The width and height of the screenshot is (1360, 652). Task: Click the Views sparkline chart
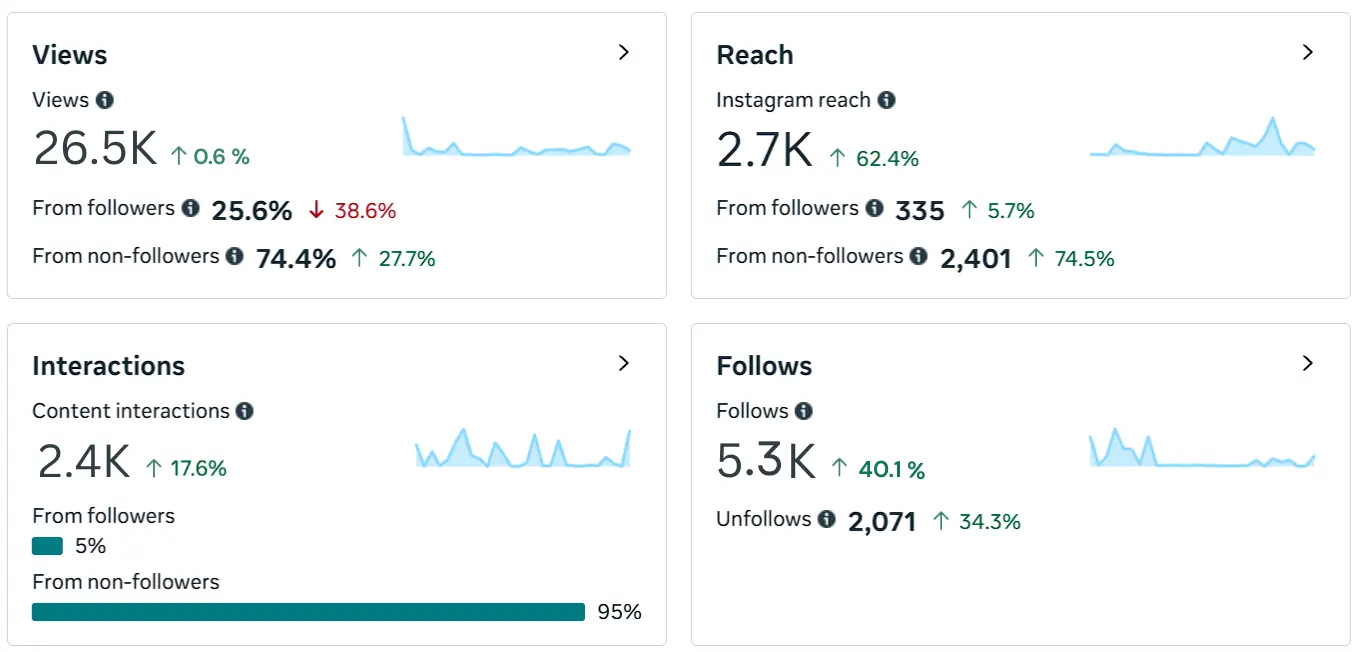pos(516,140)
